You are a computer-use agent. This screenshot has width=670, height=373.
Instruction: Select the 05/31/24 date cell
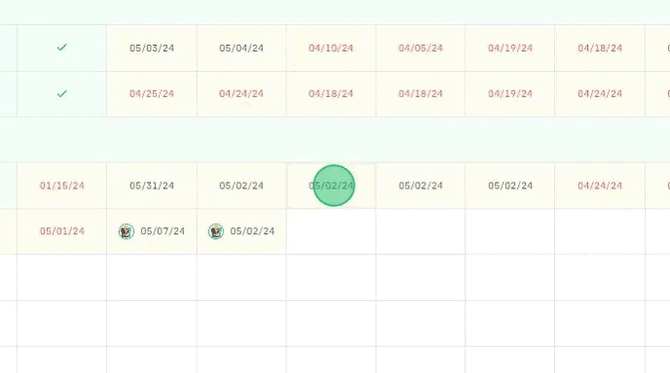pos(152,185)
